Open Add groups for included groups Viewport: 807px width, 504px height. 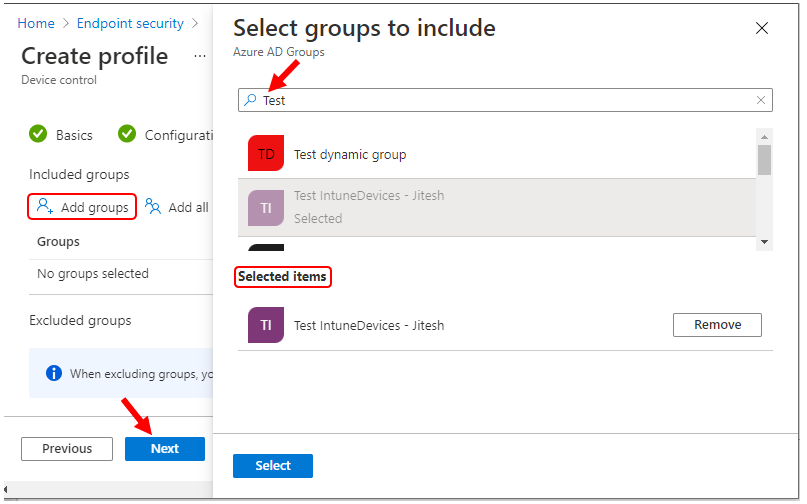coord(82,207)
